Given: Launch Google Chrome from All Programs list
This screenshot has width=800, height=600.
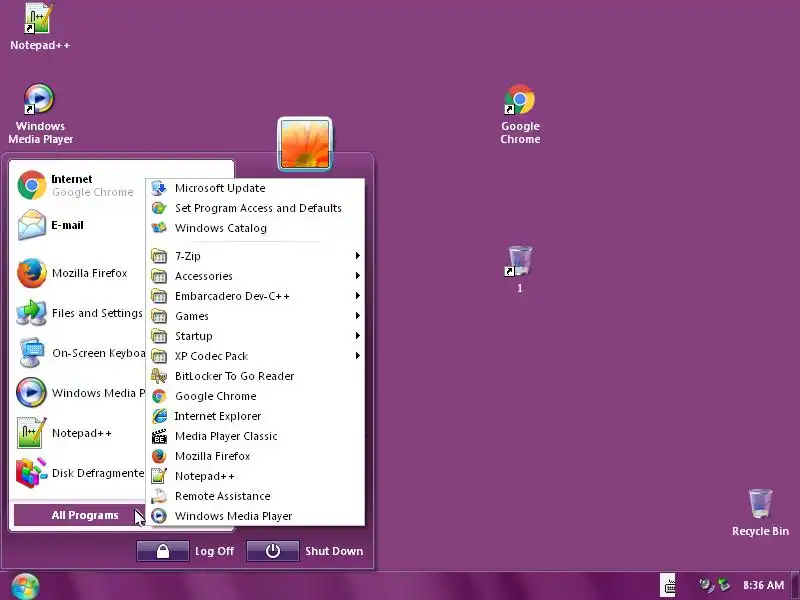Looking at the screenshot, I should coord(255,396).
